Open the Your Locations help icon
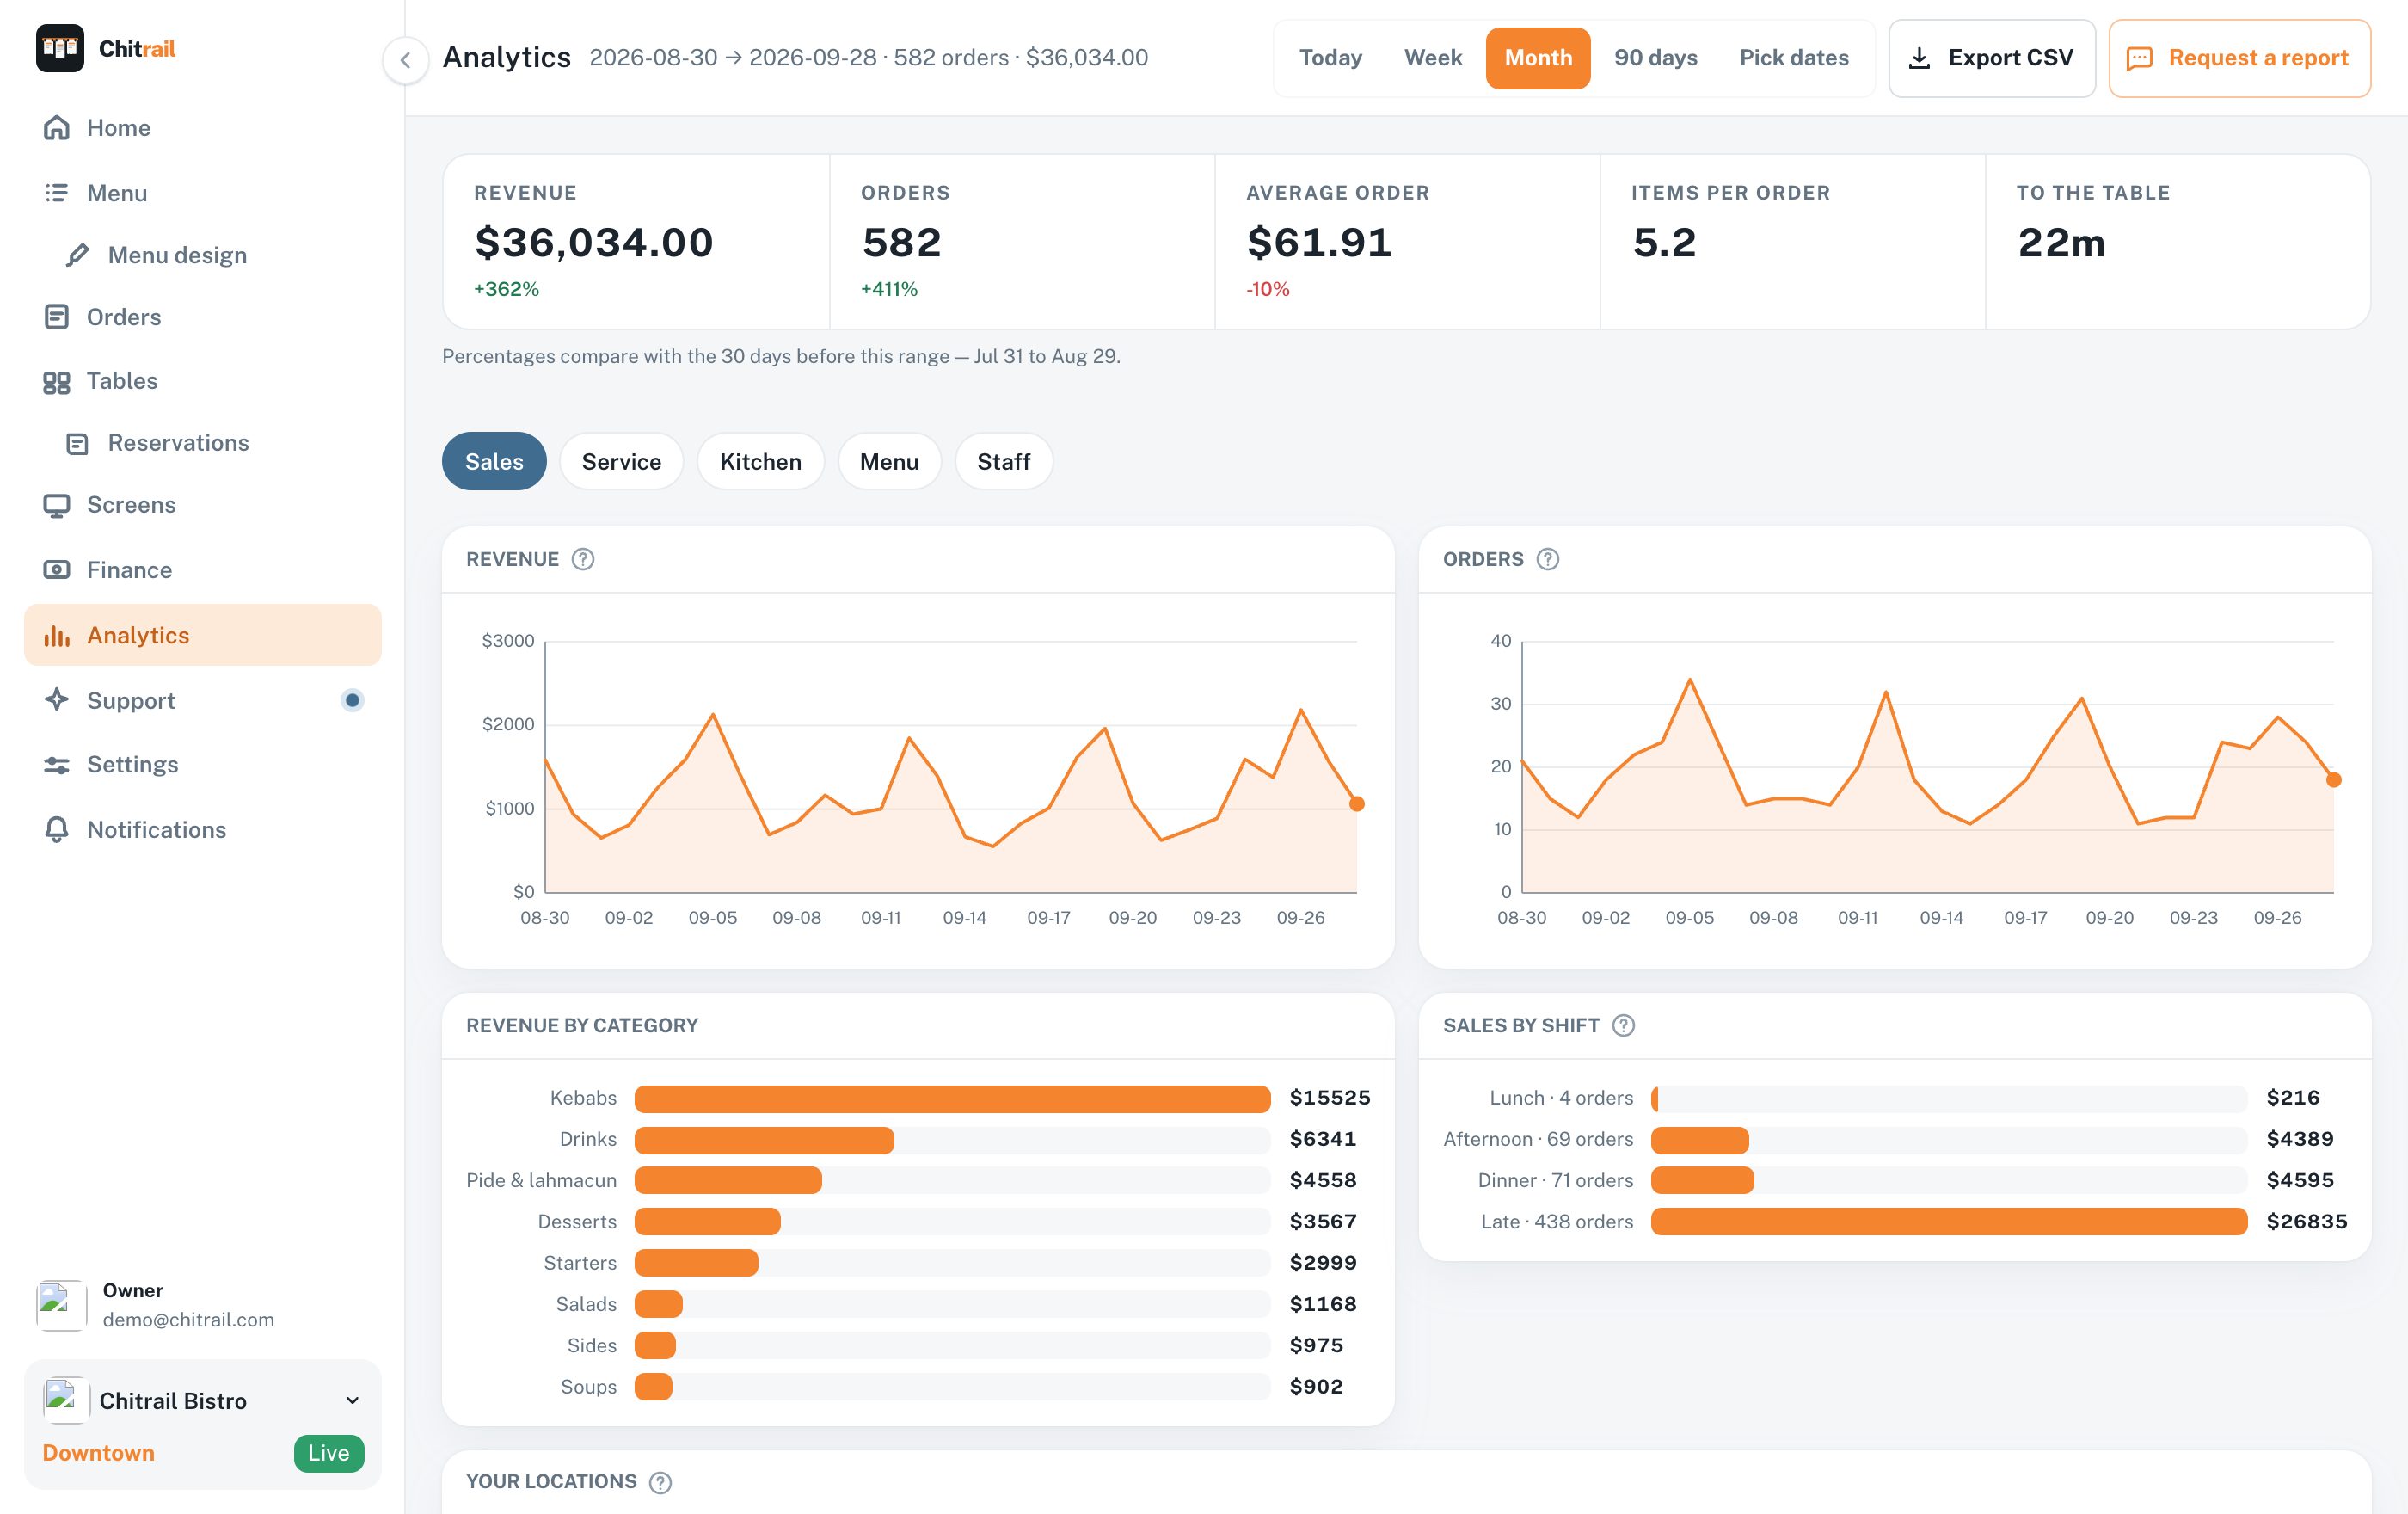 660,1483
